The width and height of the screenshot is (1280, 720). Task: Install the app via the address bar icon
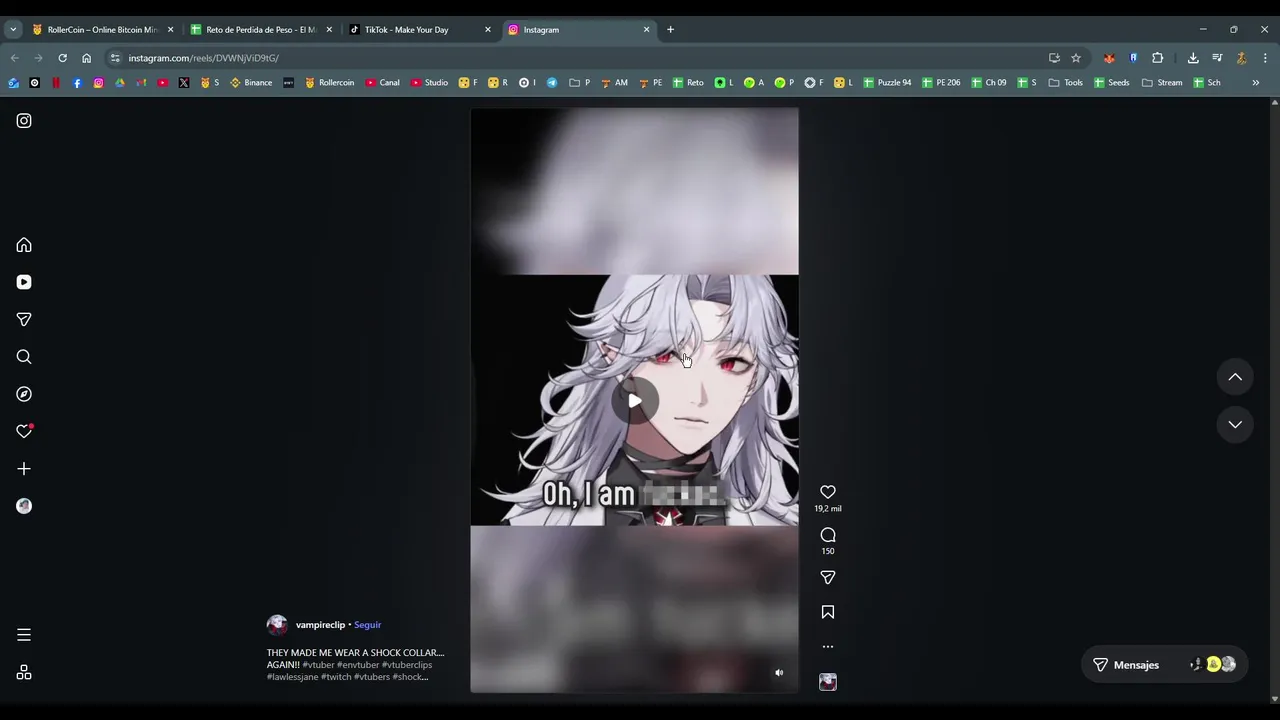1054,58
